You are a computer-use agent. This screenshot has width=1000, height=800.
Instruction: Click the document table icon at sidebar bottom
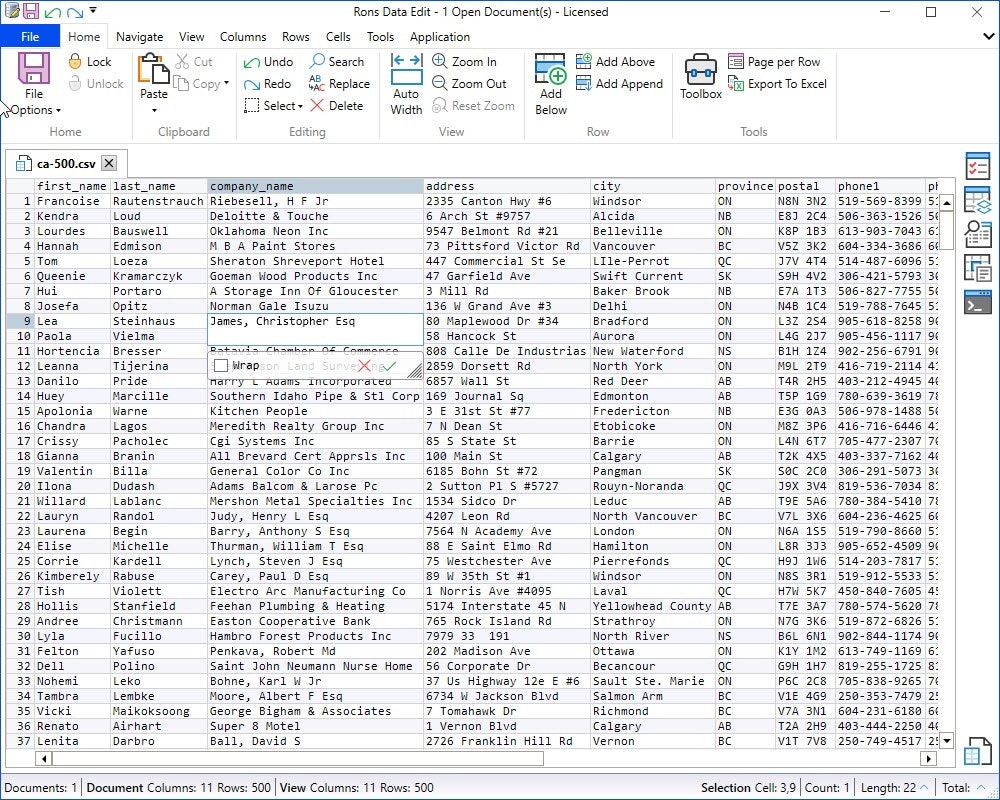[976, 750]
